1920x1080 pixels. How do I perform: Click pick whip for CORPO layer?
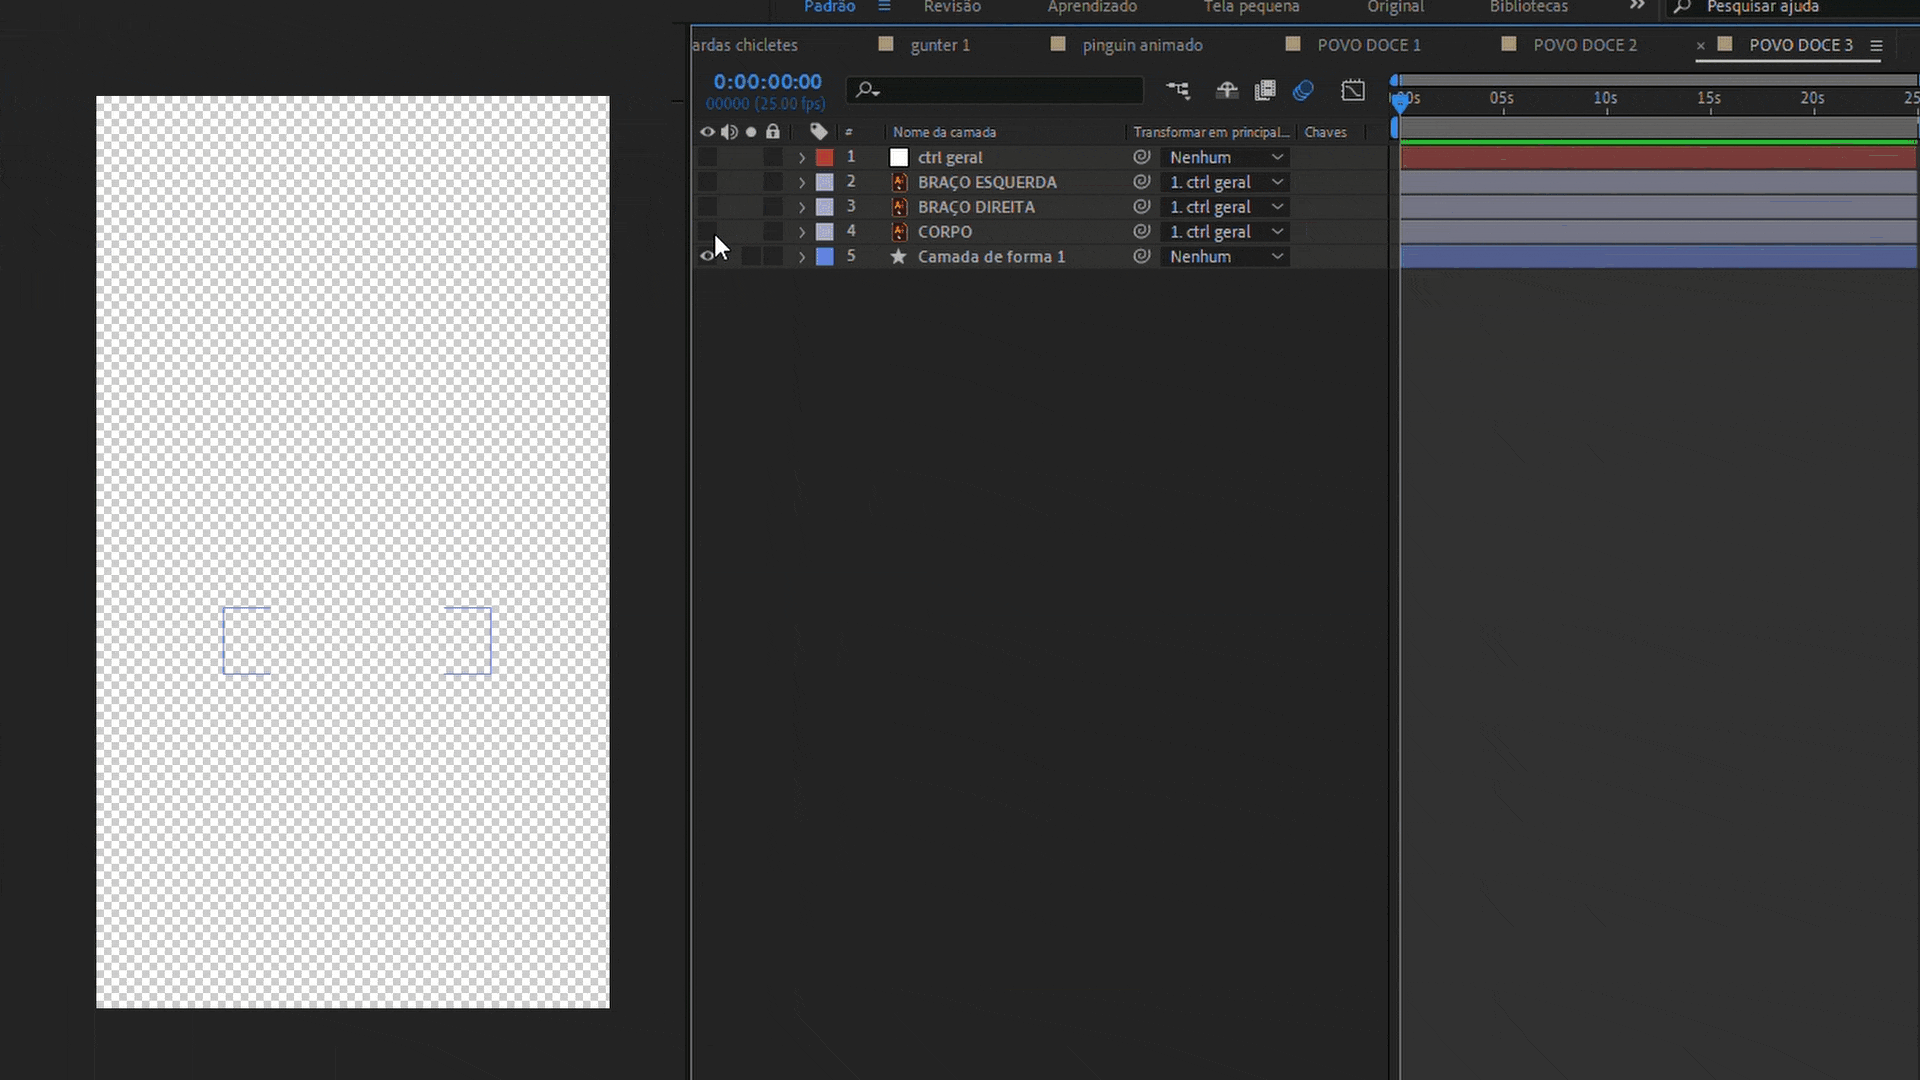[x=1141, y=231]
